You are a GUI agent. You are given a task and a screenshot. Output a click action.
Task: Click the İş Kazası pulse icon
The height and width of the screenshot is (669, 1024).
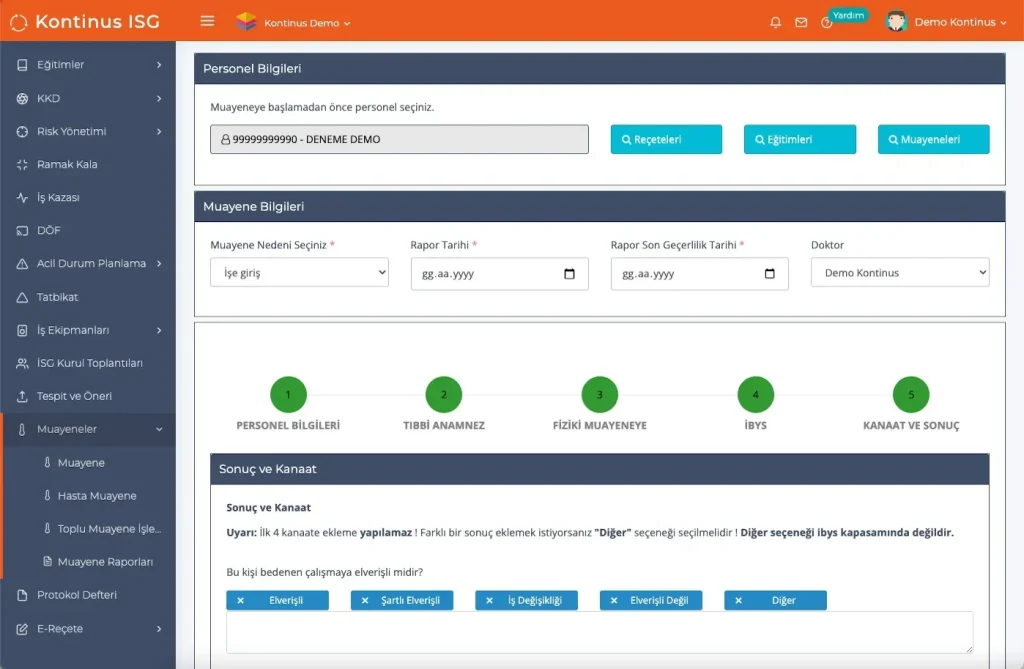(22, 197)
